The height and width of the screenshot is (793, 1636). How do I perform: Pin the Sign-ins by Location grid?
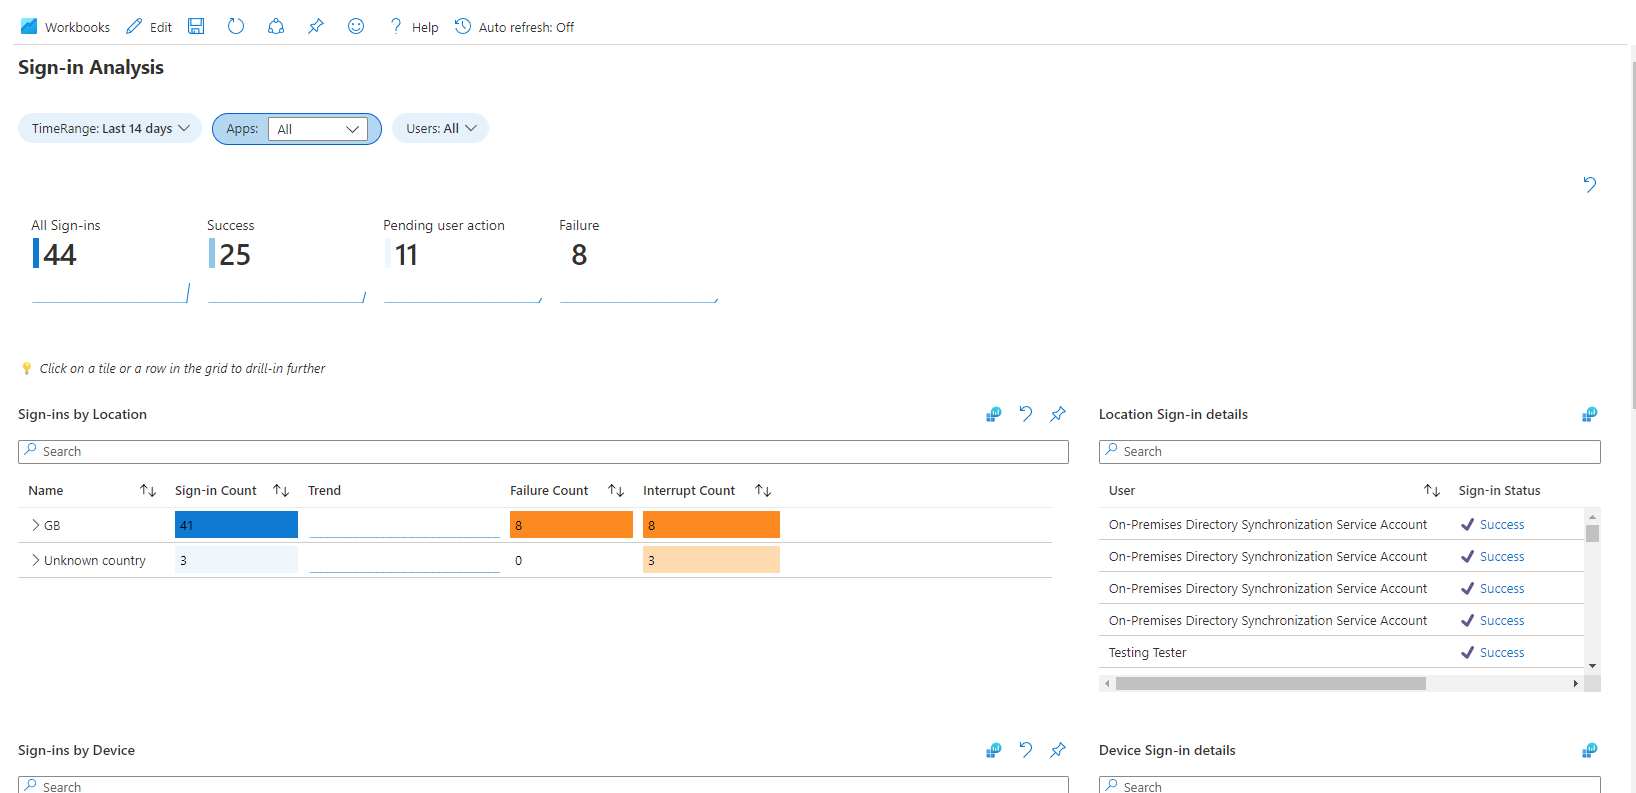(x=1058, y=414)
